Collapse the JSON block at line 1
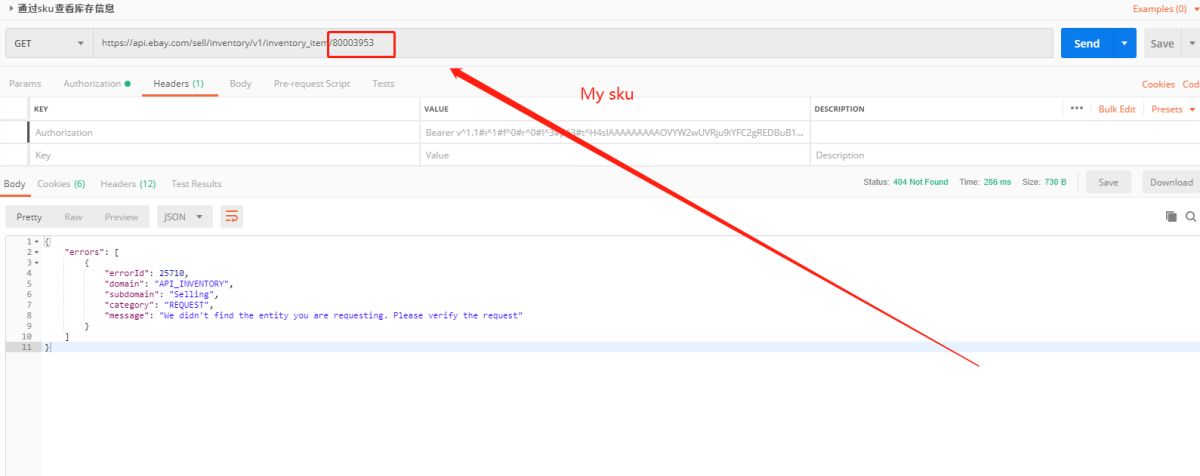Screen dimensions: 1200x476 [37, 242]
